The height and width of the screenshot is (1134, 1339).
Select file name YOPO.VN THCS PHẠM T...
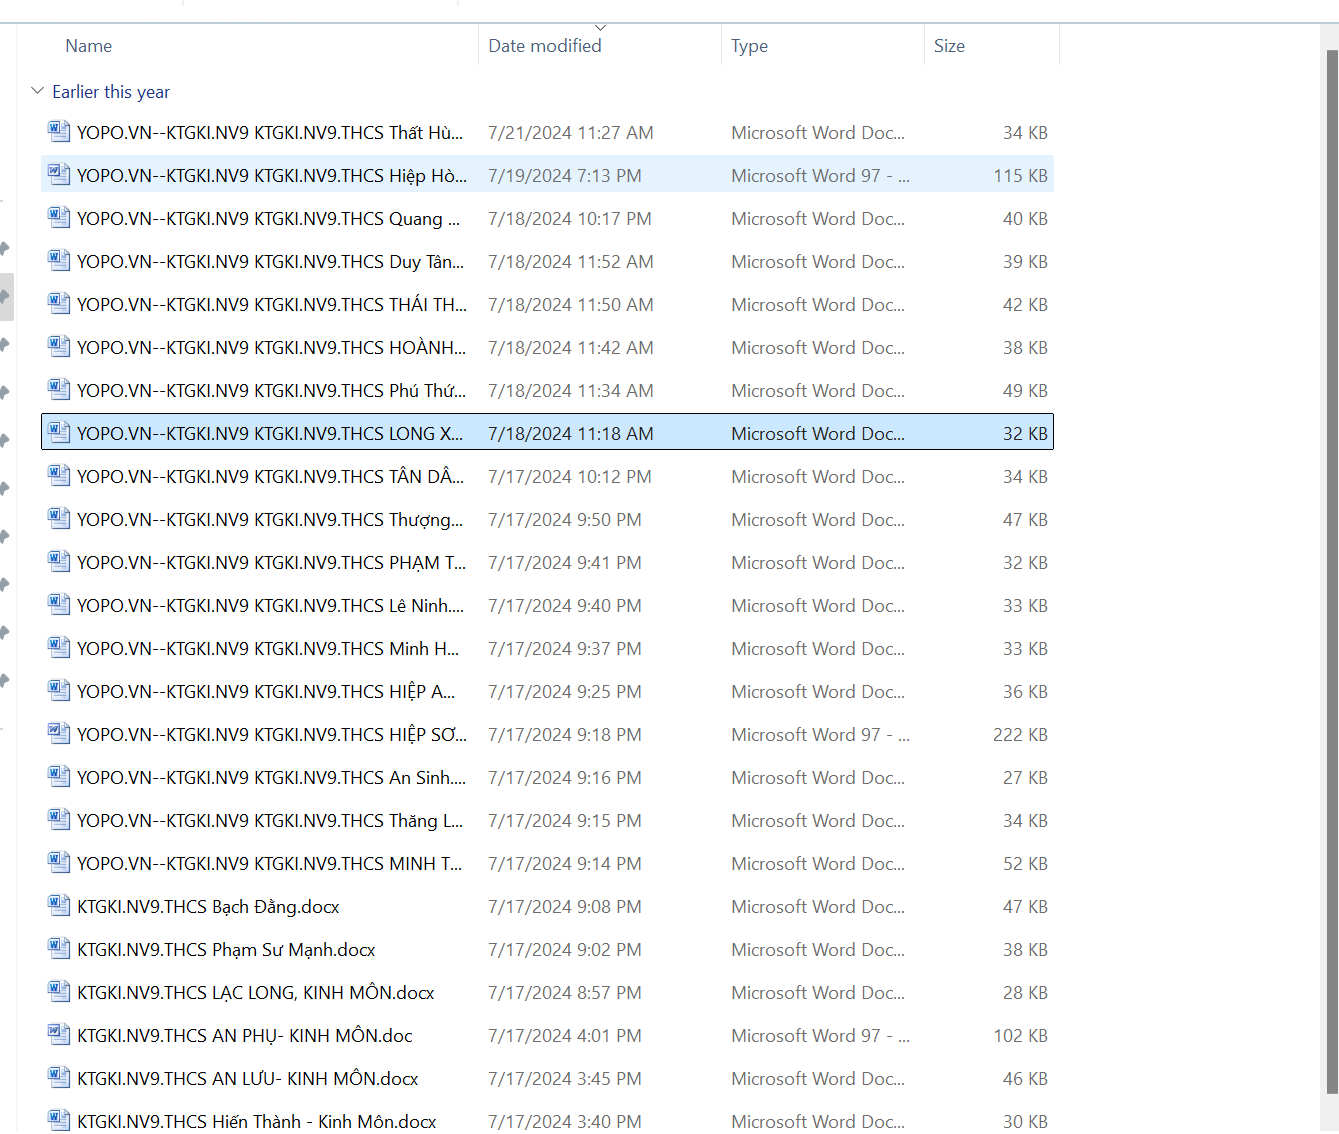click(272, 563)
